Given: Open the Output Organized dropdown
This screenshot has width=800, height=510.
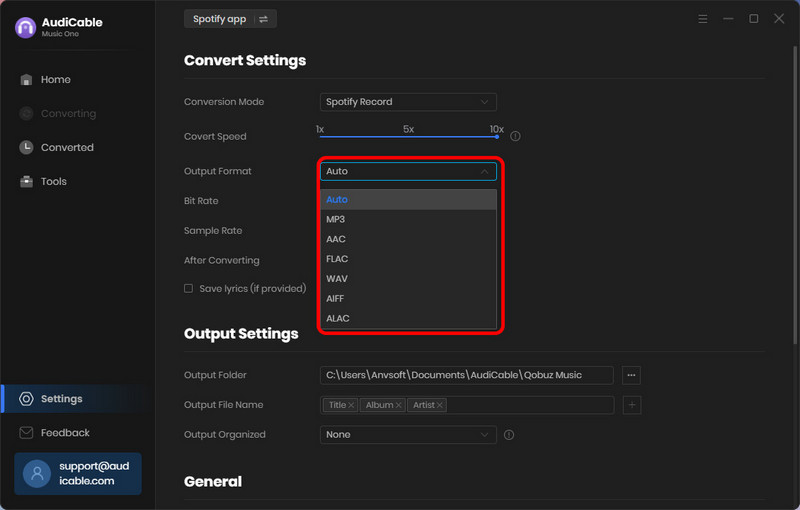Looking at the screenshot, I should [408, 435].
